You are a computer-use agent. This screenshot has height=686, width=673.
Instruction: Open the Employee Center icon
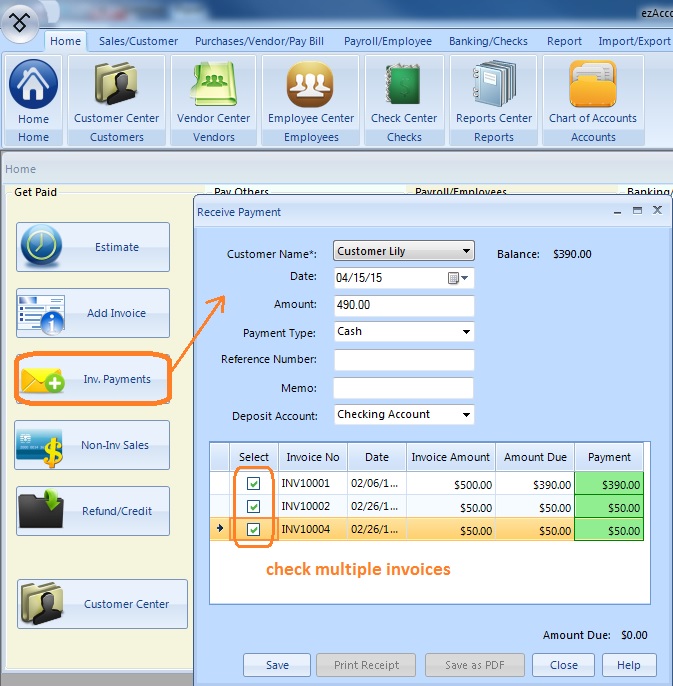(310, 87)
